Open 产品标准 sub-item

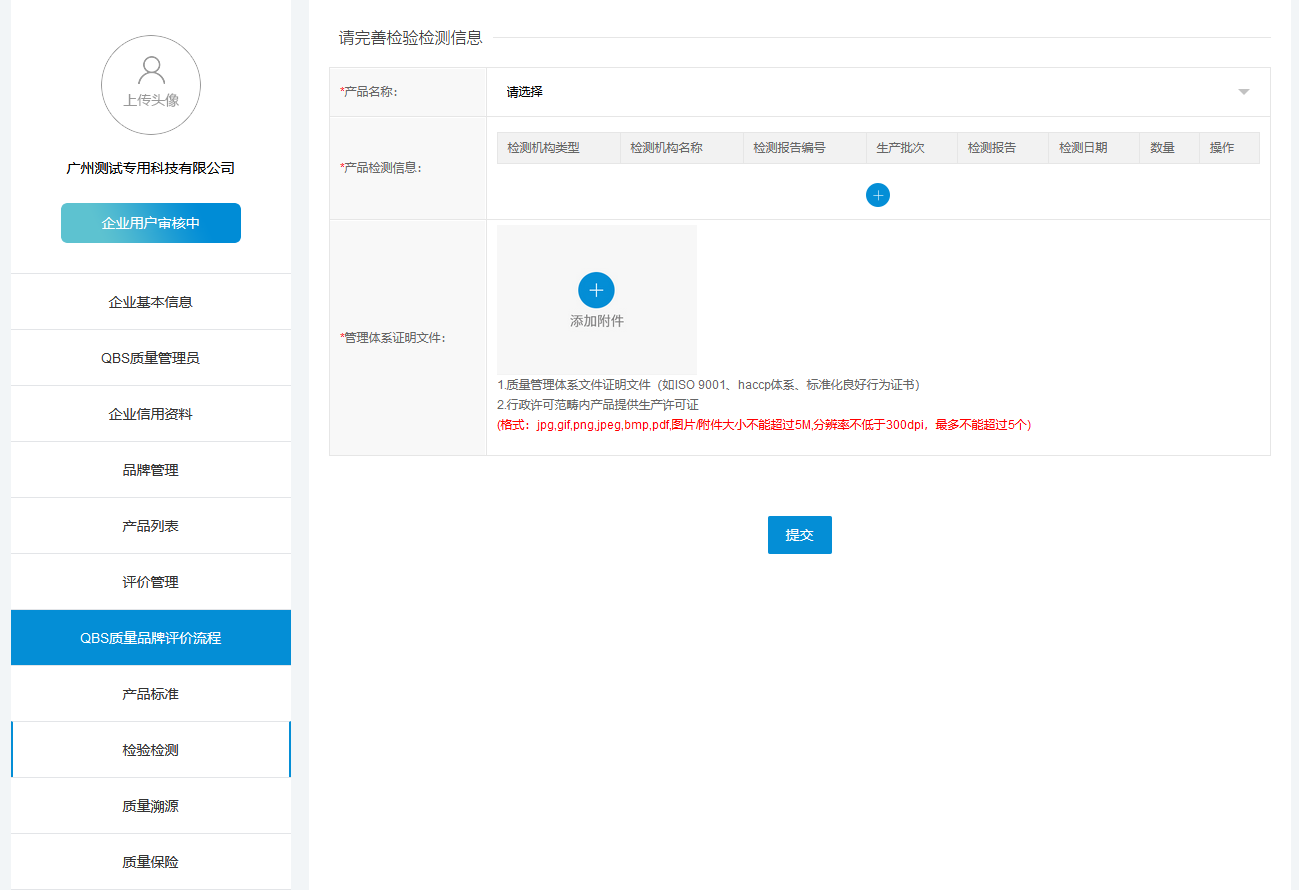pos(151,694)
